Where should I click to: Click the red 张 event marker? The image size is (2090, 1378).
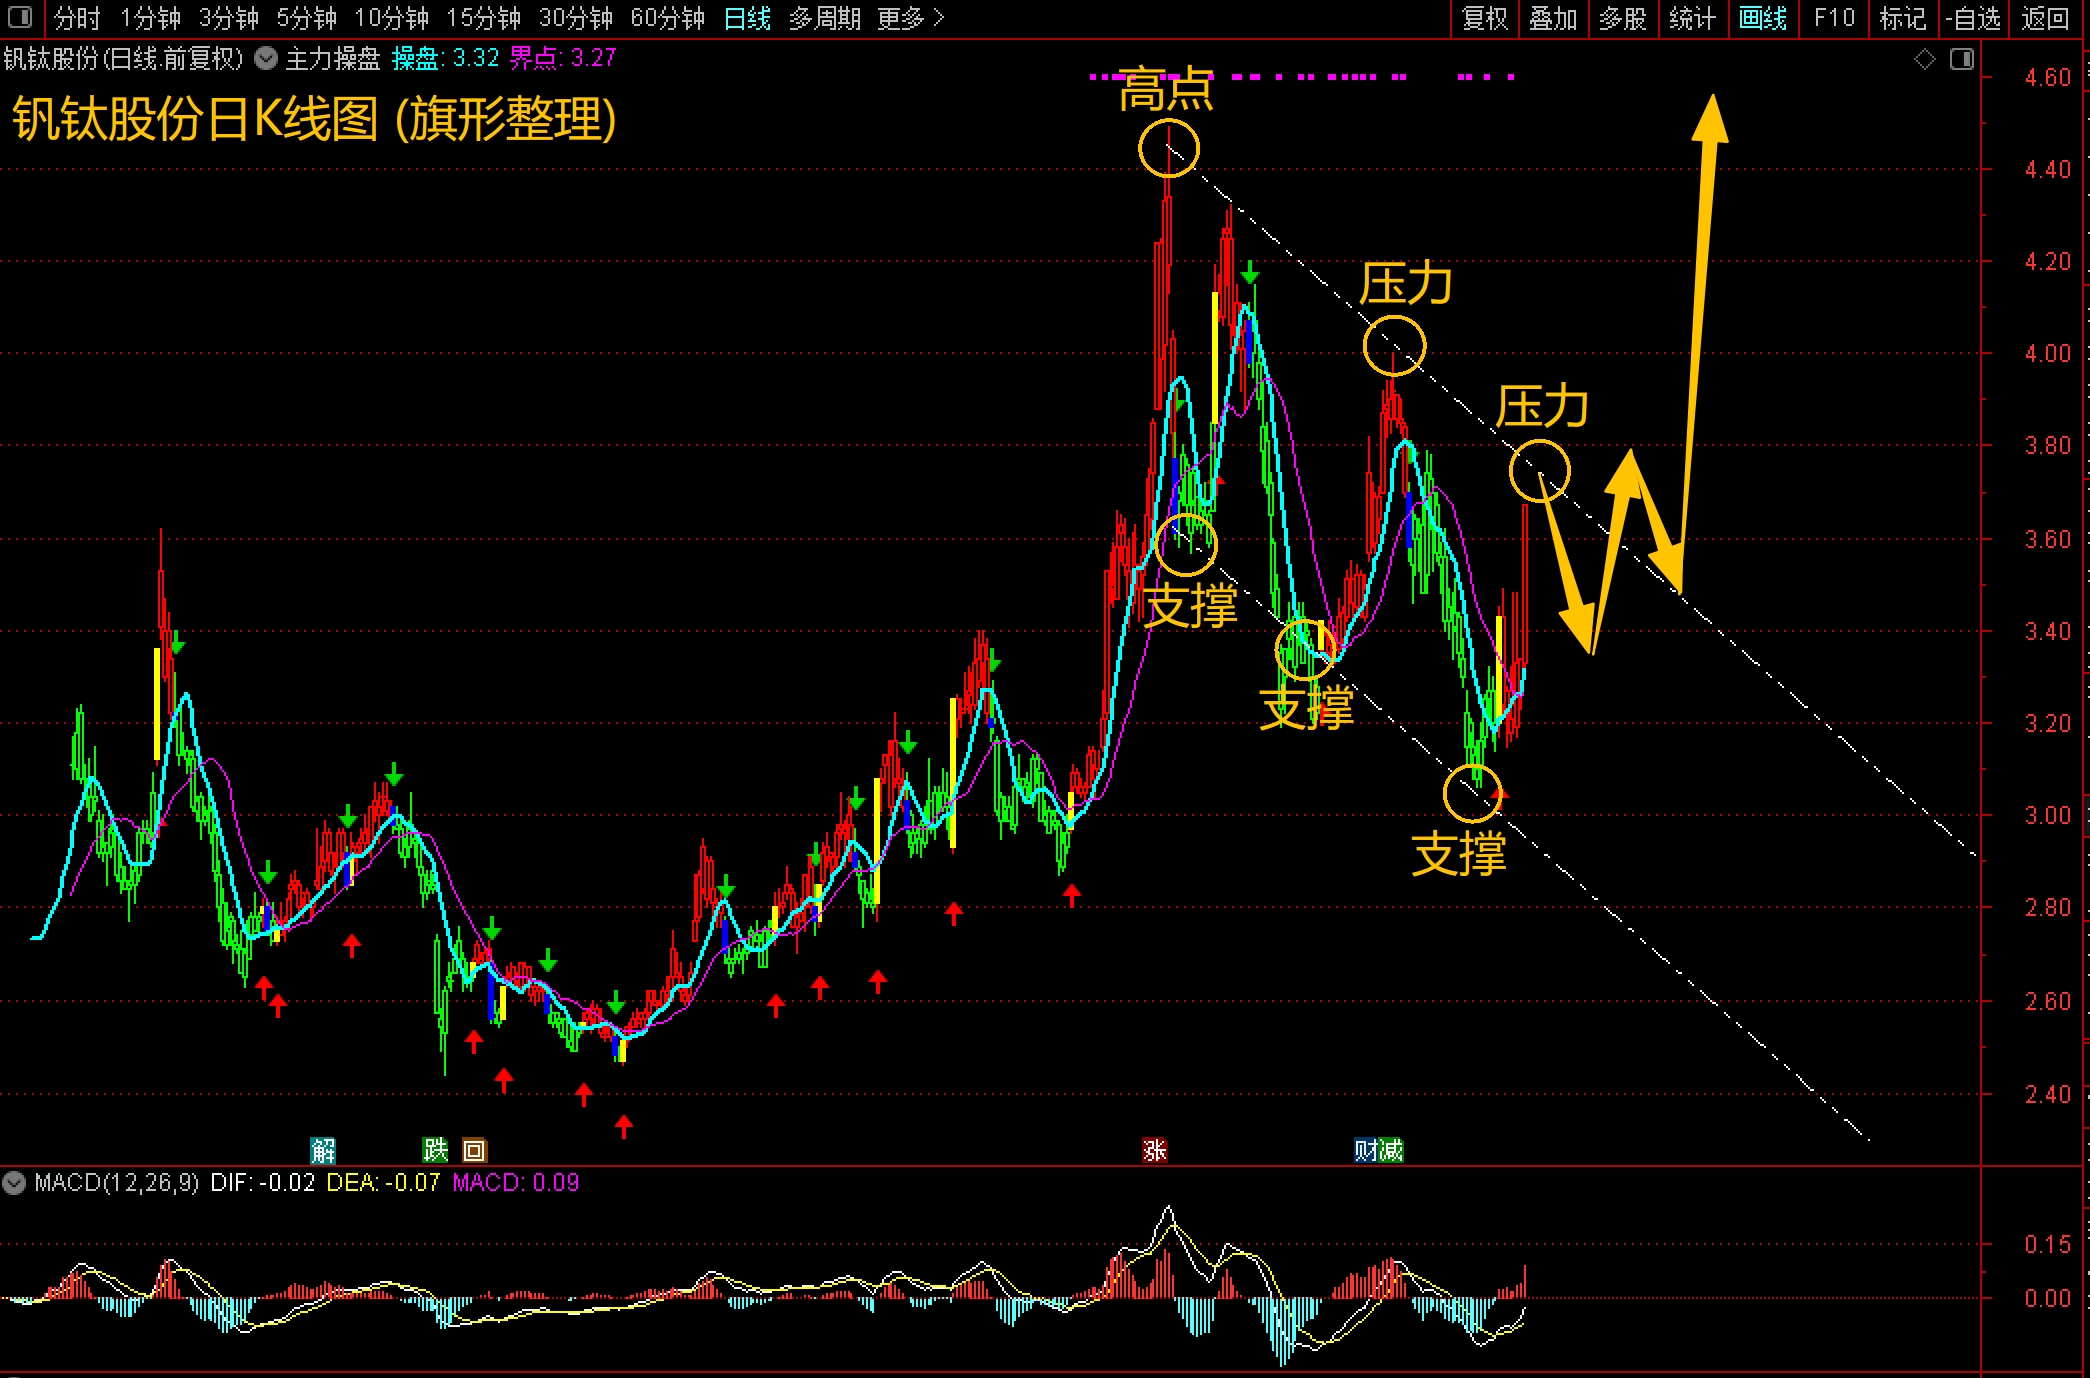pyautogui.click(x=1155, y=1150)
